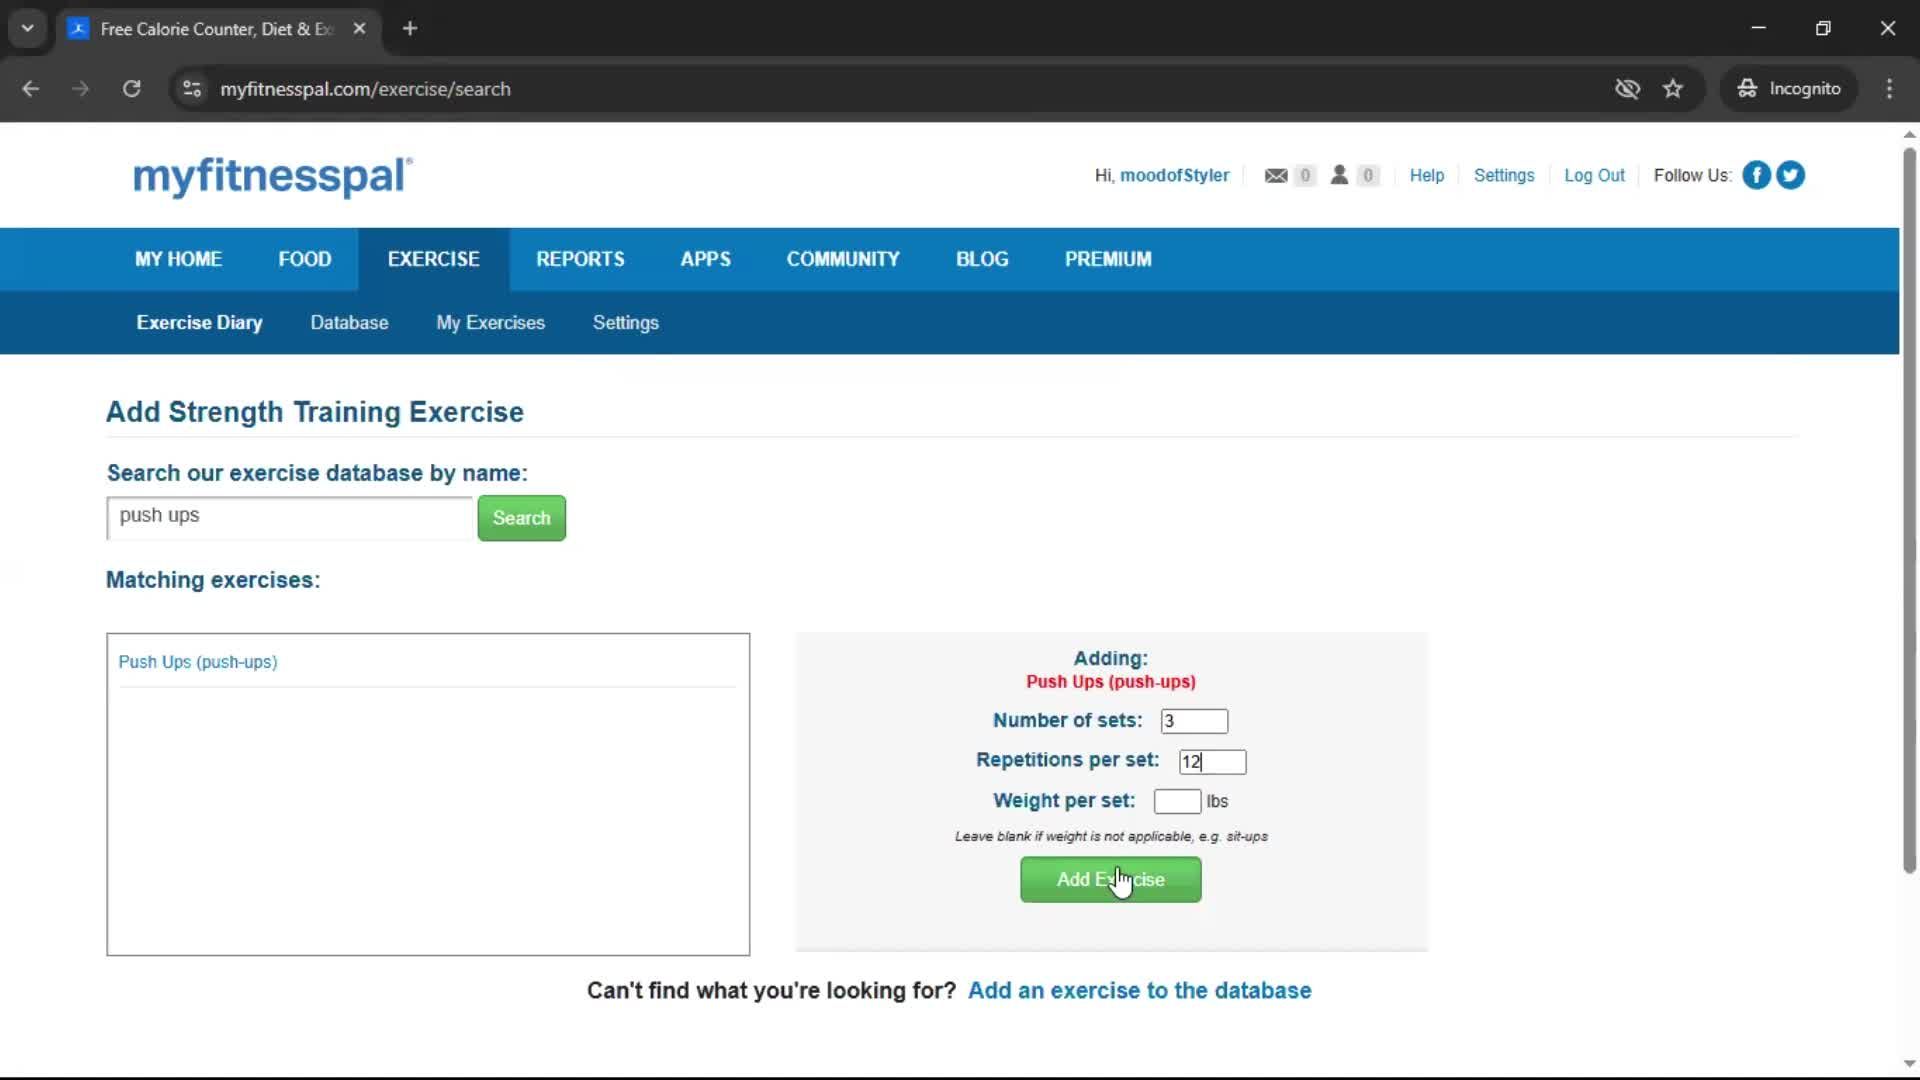
Task: Reload the page
Action: click(131, 89)
